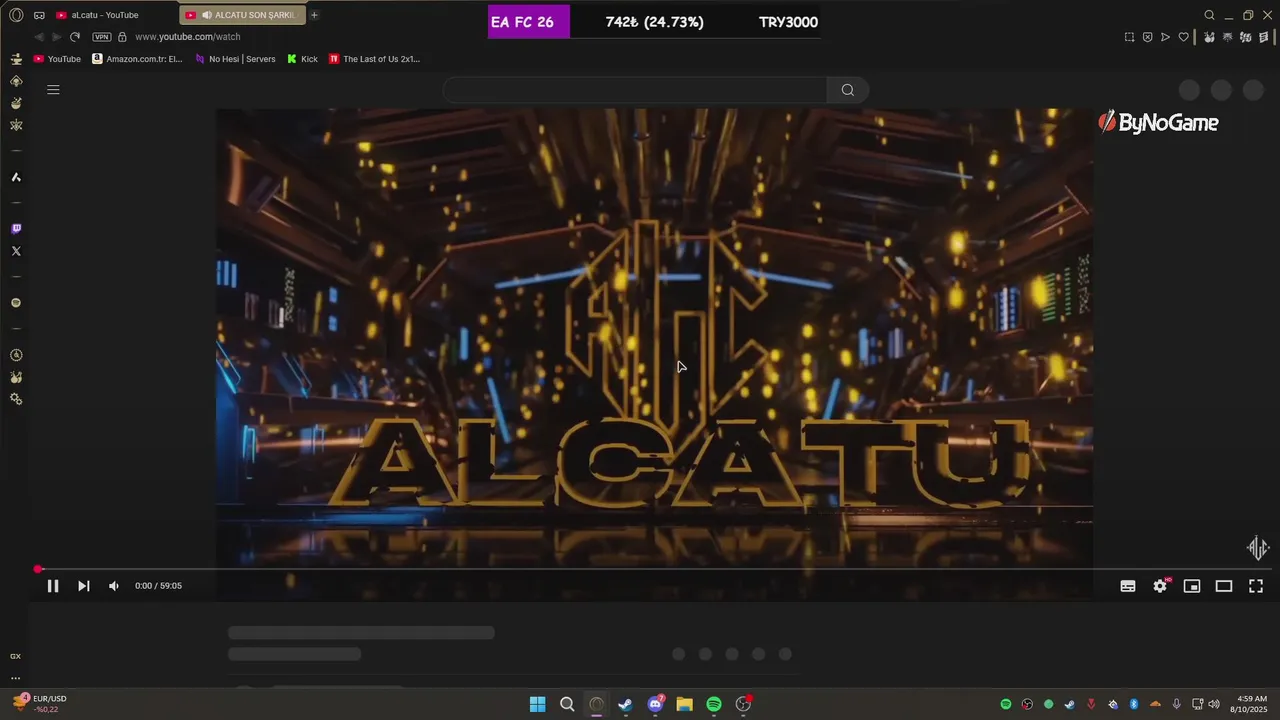1280x720 pixels.
Task: Click the YouTube search magnifier button
Action: (847, 90)
